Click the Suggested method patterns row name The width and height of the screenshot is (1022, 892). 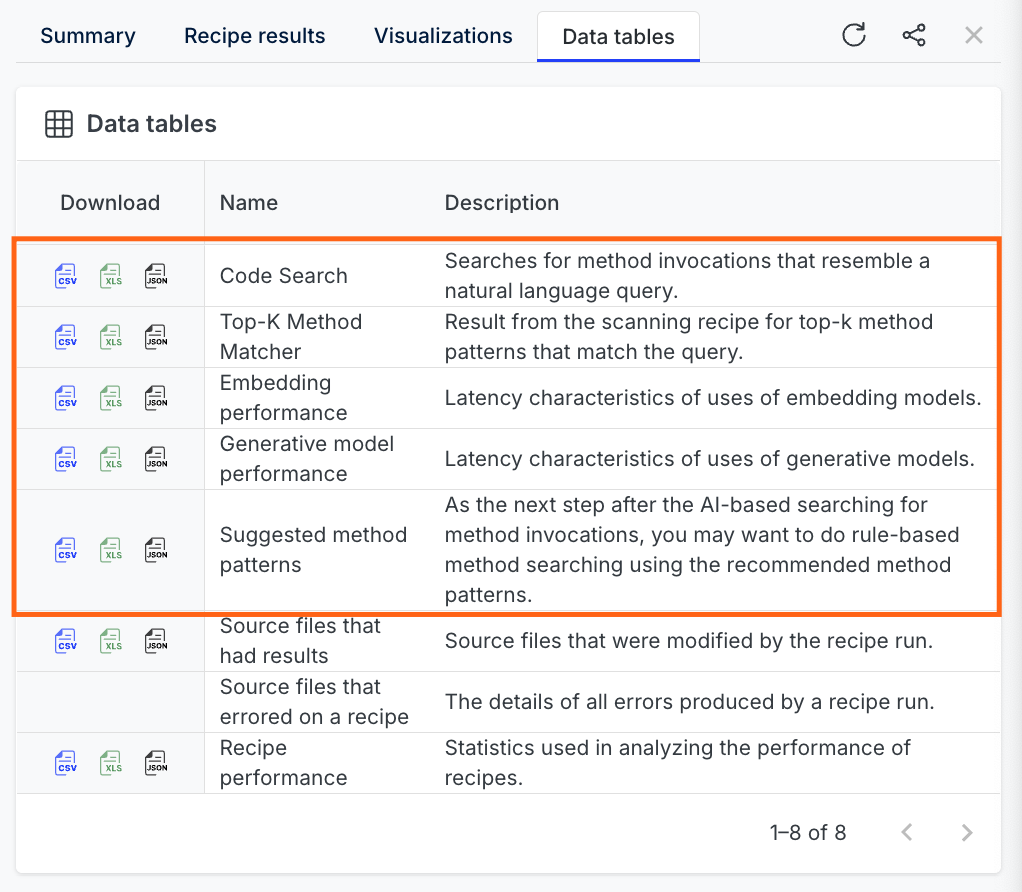(314, 550)
